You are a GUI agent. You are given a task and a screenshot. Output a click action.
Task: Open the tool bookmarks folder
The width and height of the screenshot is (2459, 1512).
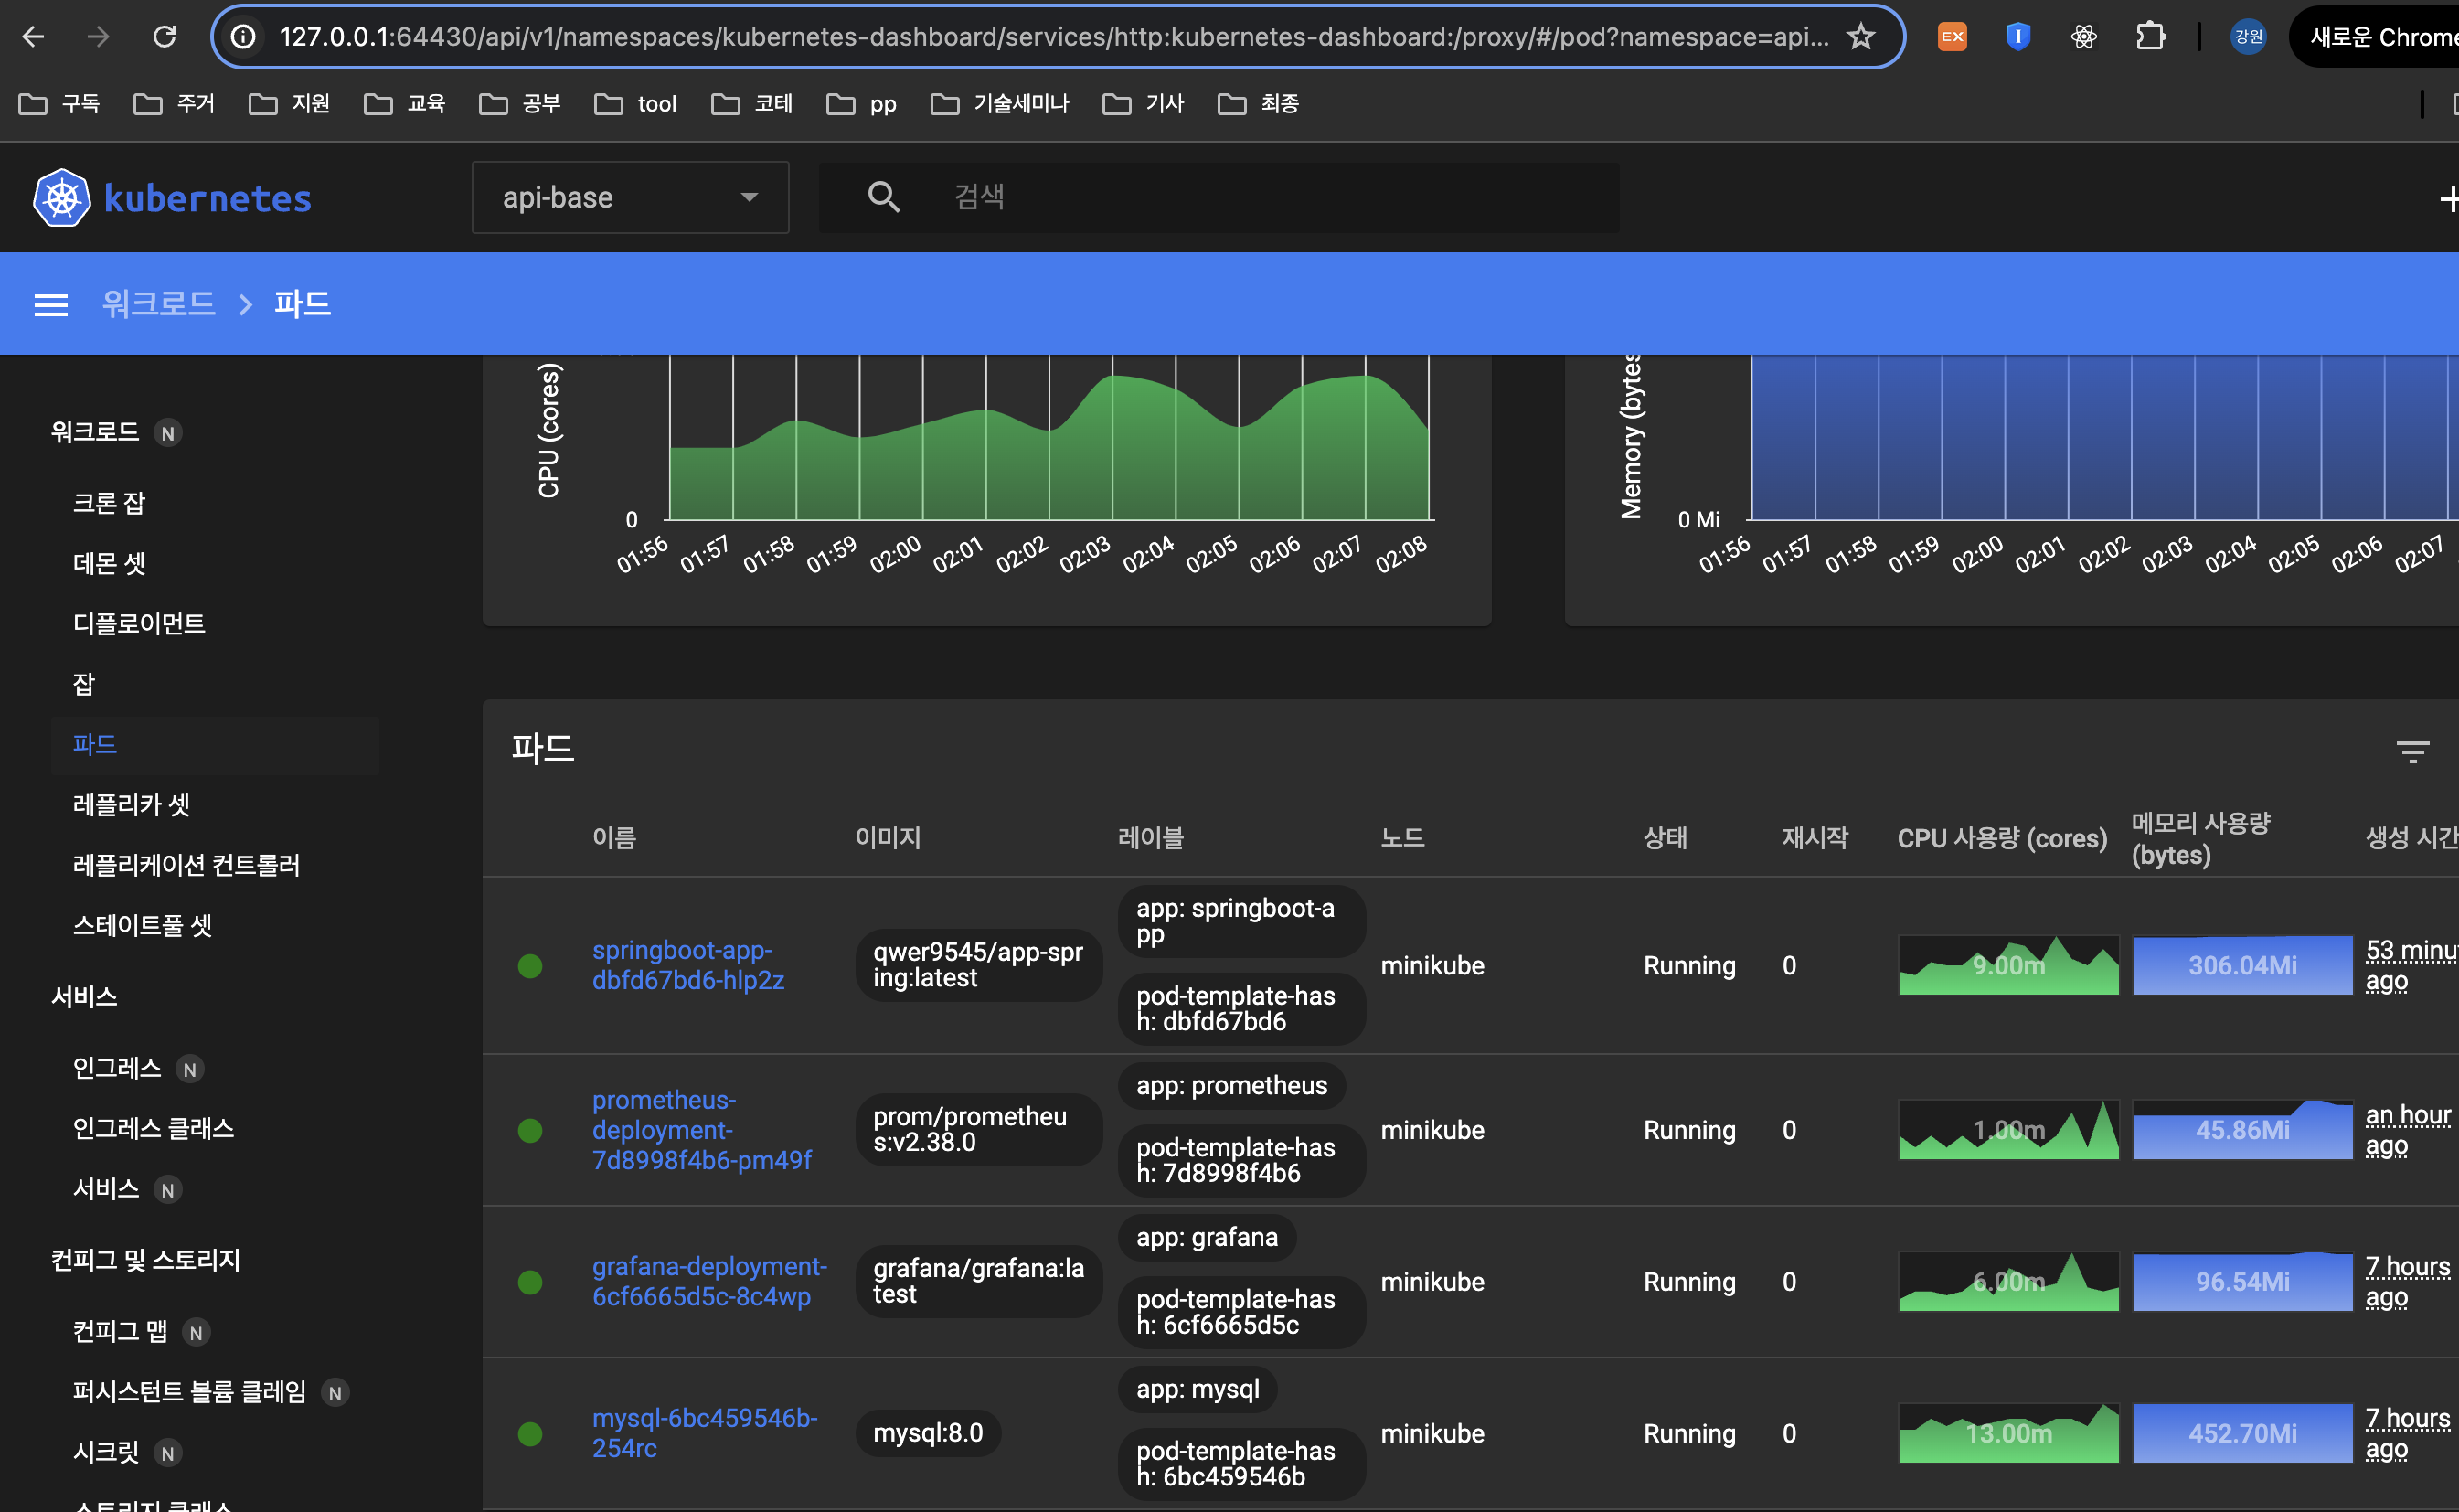coord(636,104)
